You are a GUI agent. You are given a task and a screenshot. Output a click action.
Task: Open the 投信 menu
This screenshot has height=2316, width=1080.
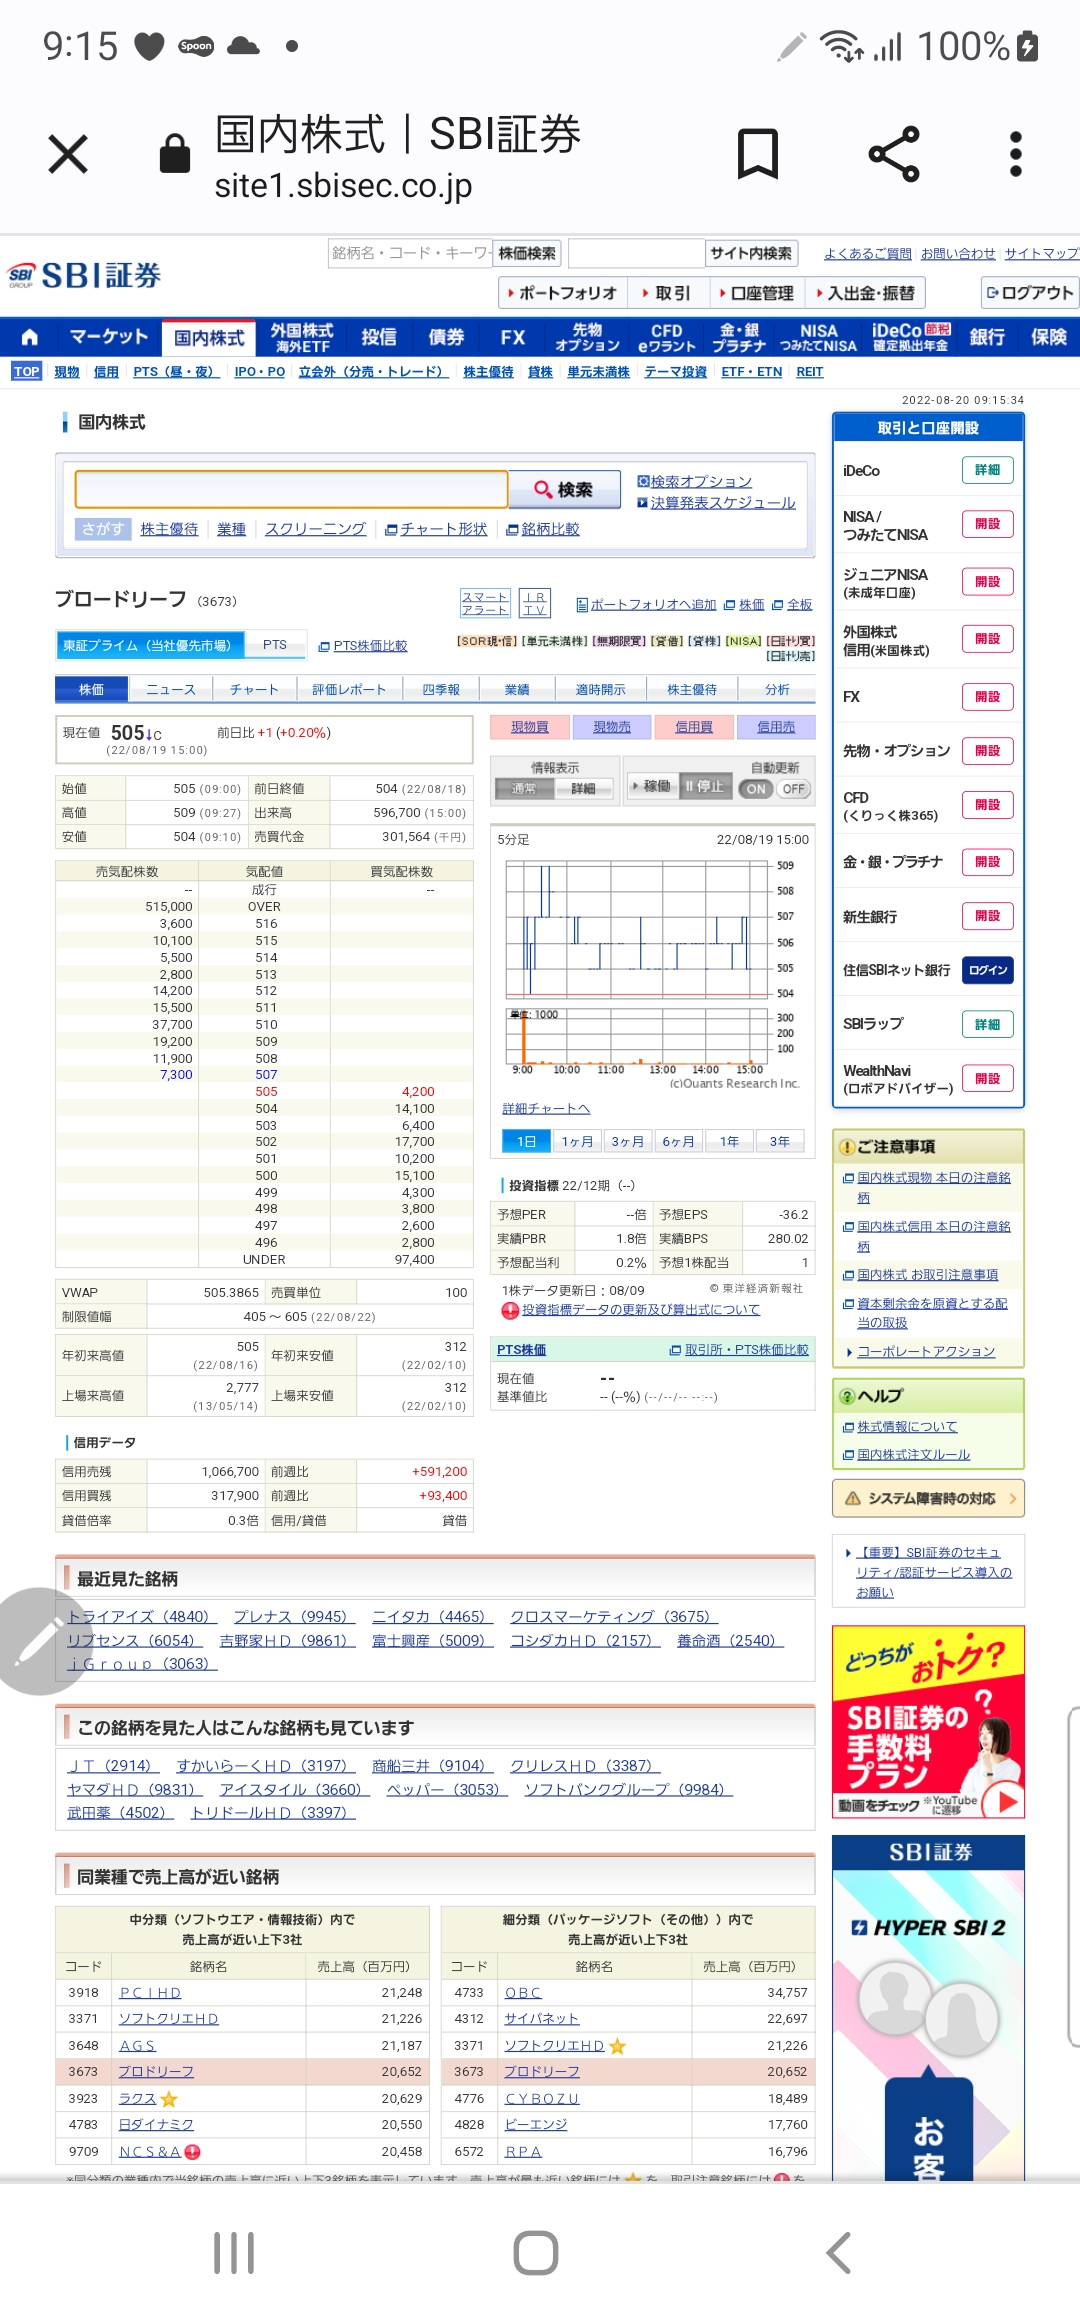click(x=379, y=337)
